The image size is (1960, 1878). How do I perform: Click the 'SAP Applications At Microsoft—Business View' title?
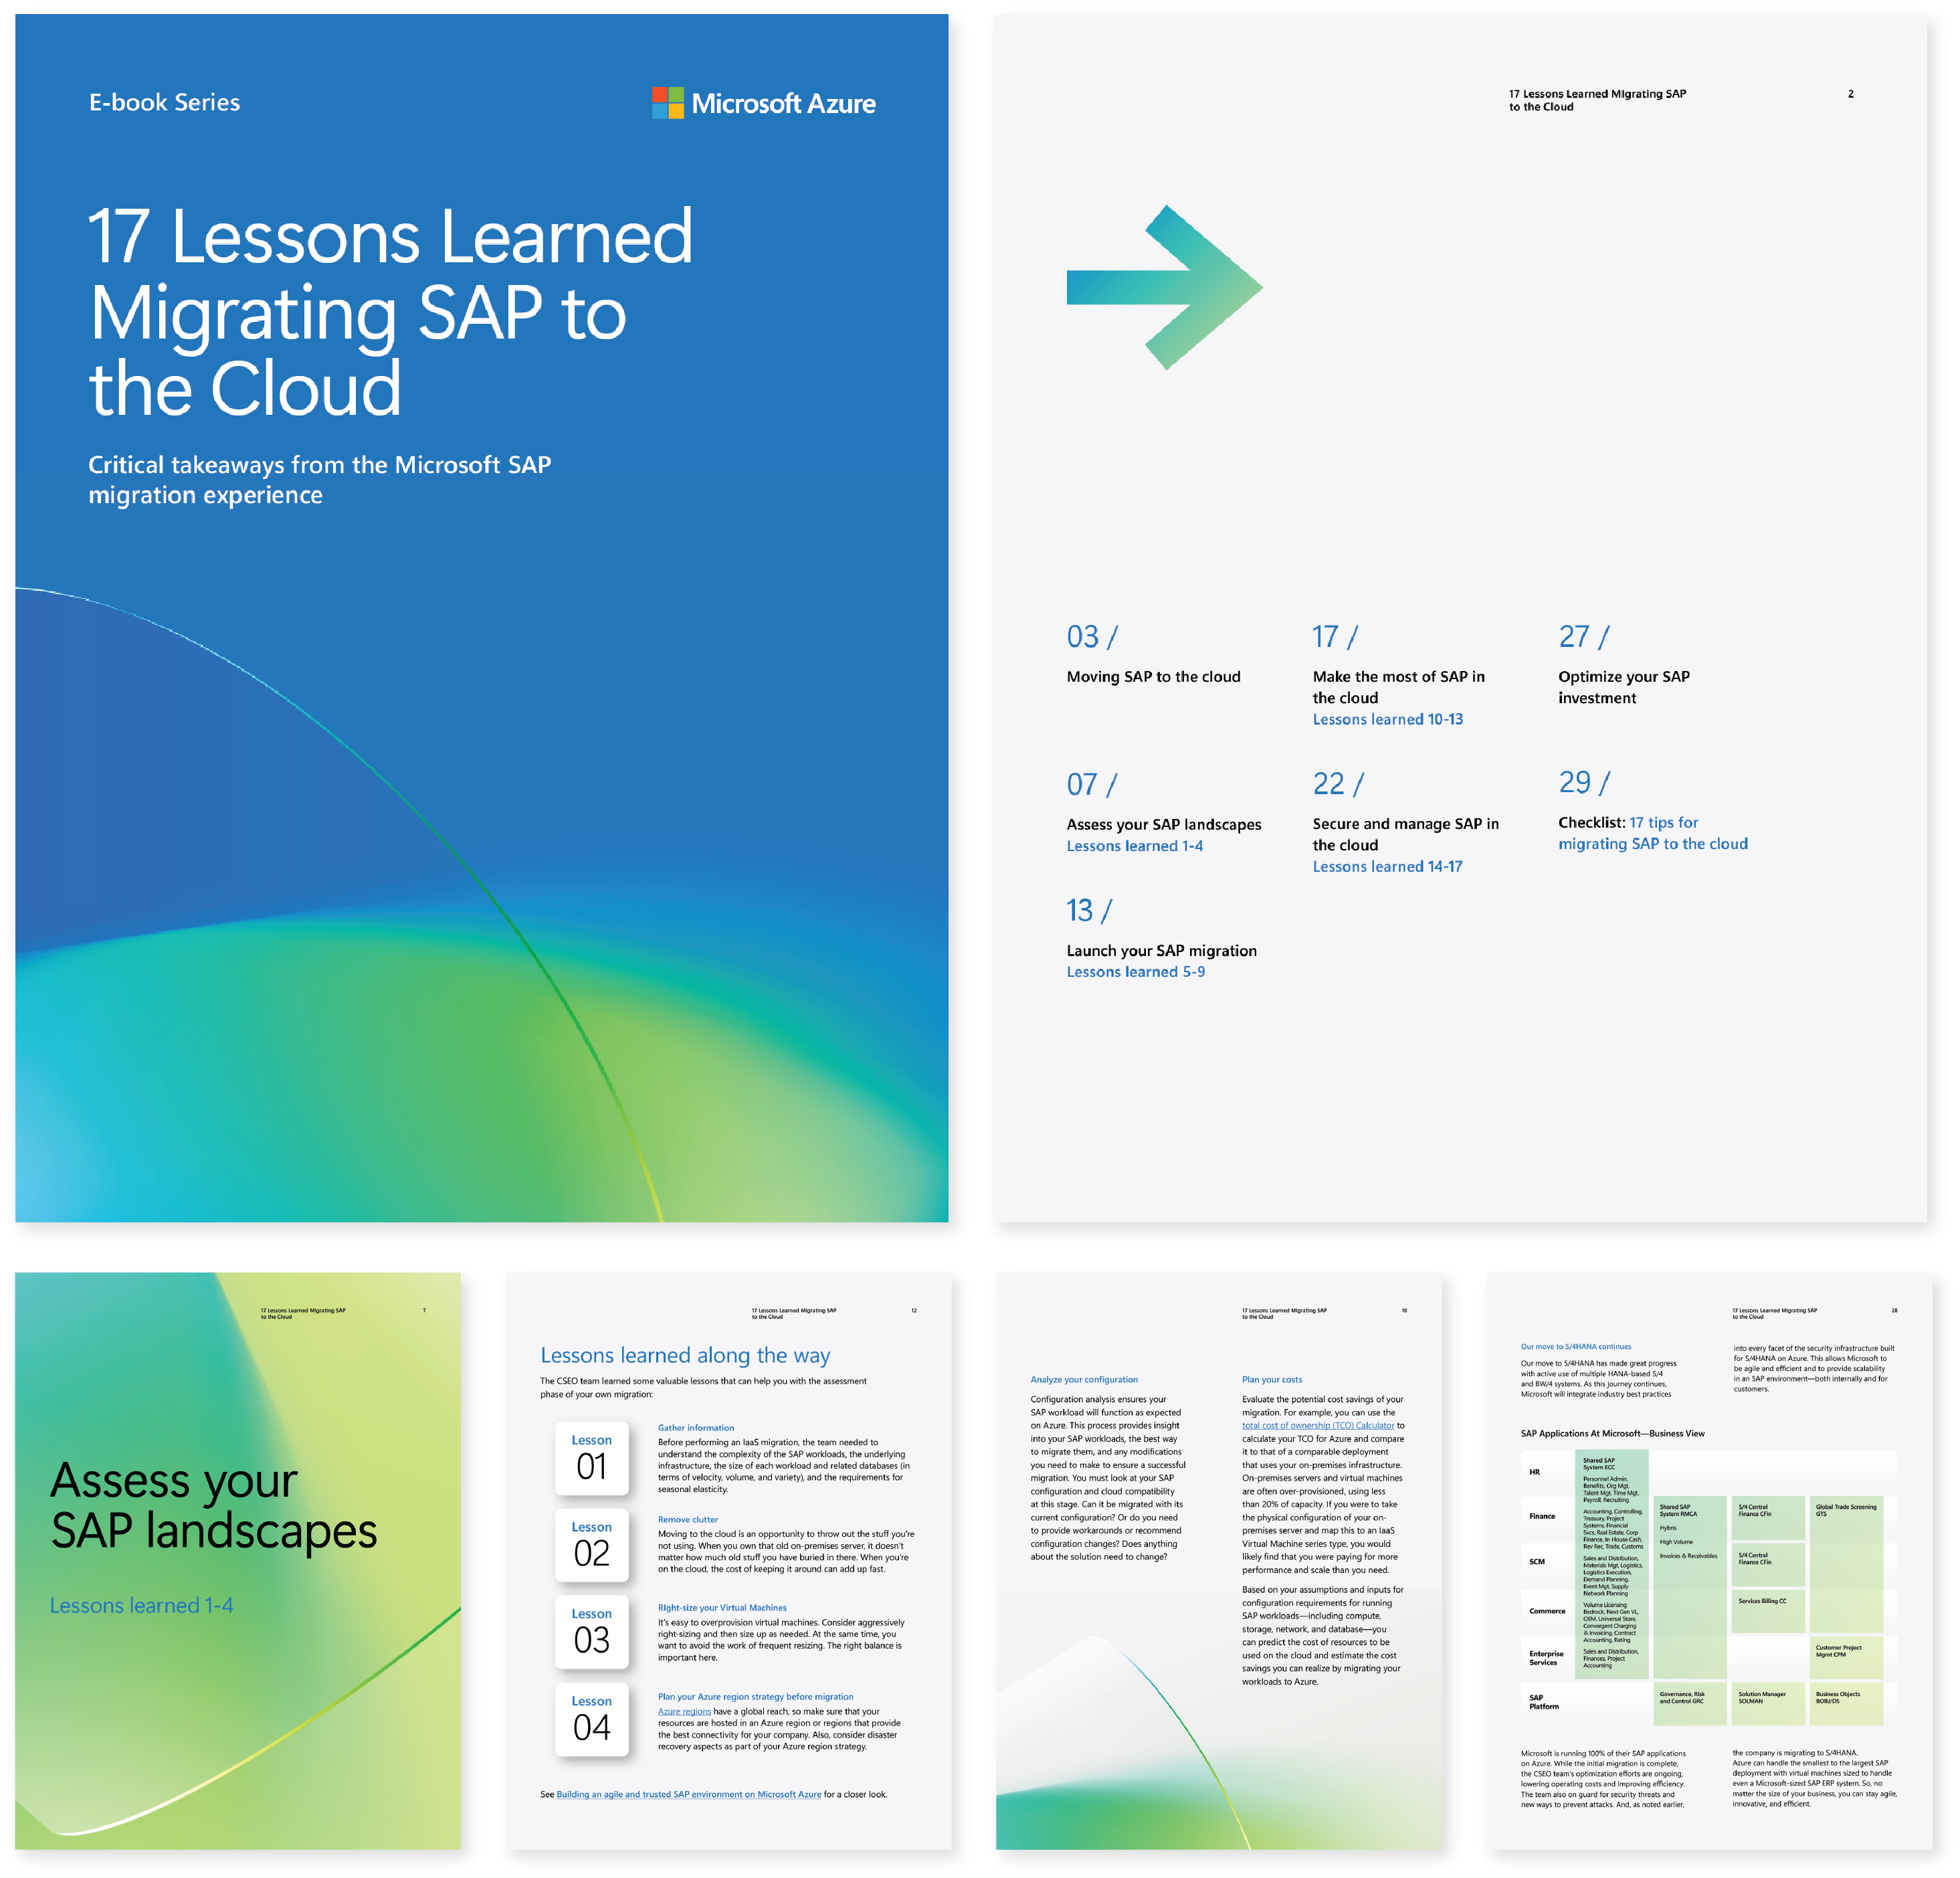click(1613, 1434)
